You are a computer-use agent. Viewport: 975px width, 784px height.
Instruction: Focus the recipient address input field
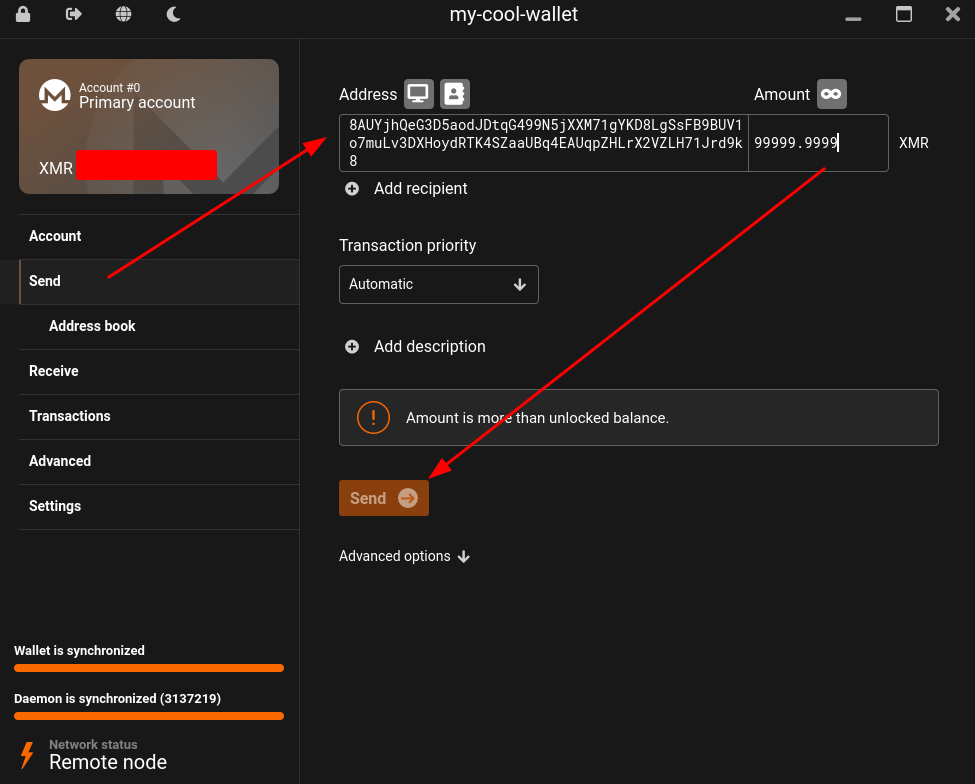click(543, 143)
